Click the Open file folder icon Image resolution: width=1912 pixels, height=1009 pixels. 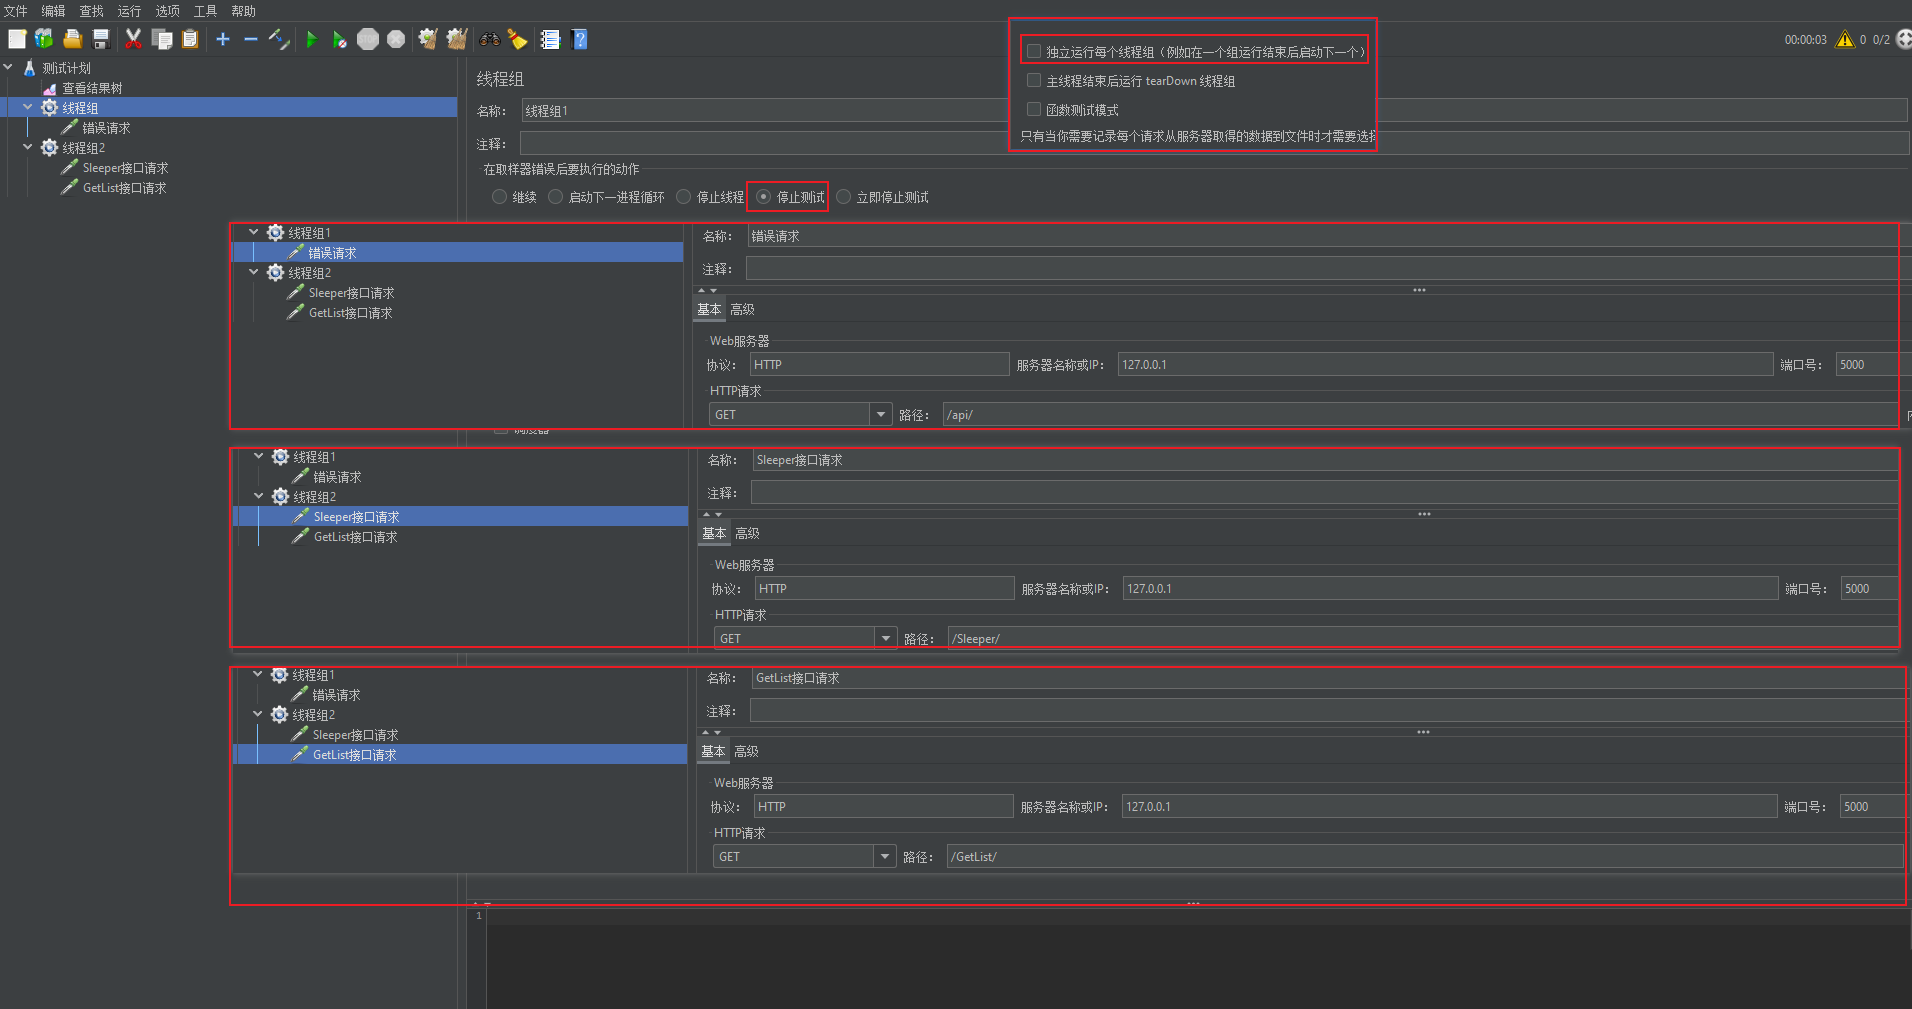pos(72,39)
